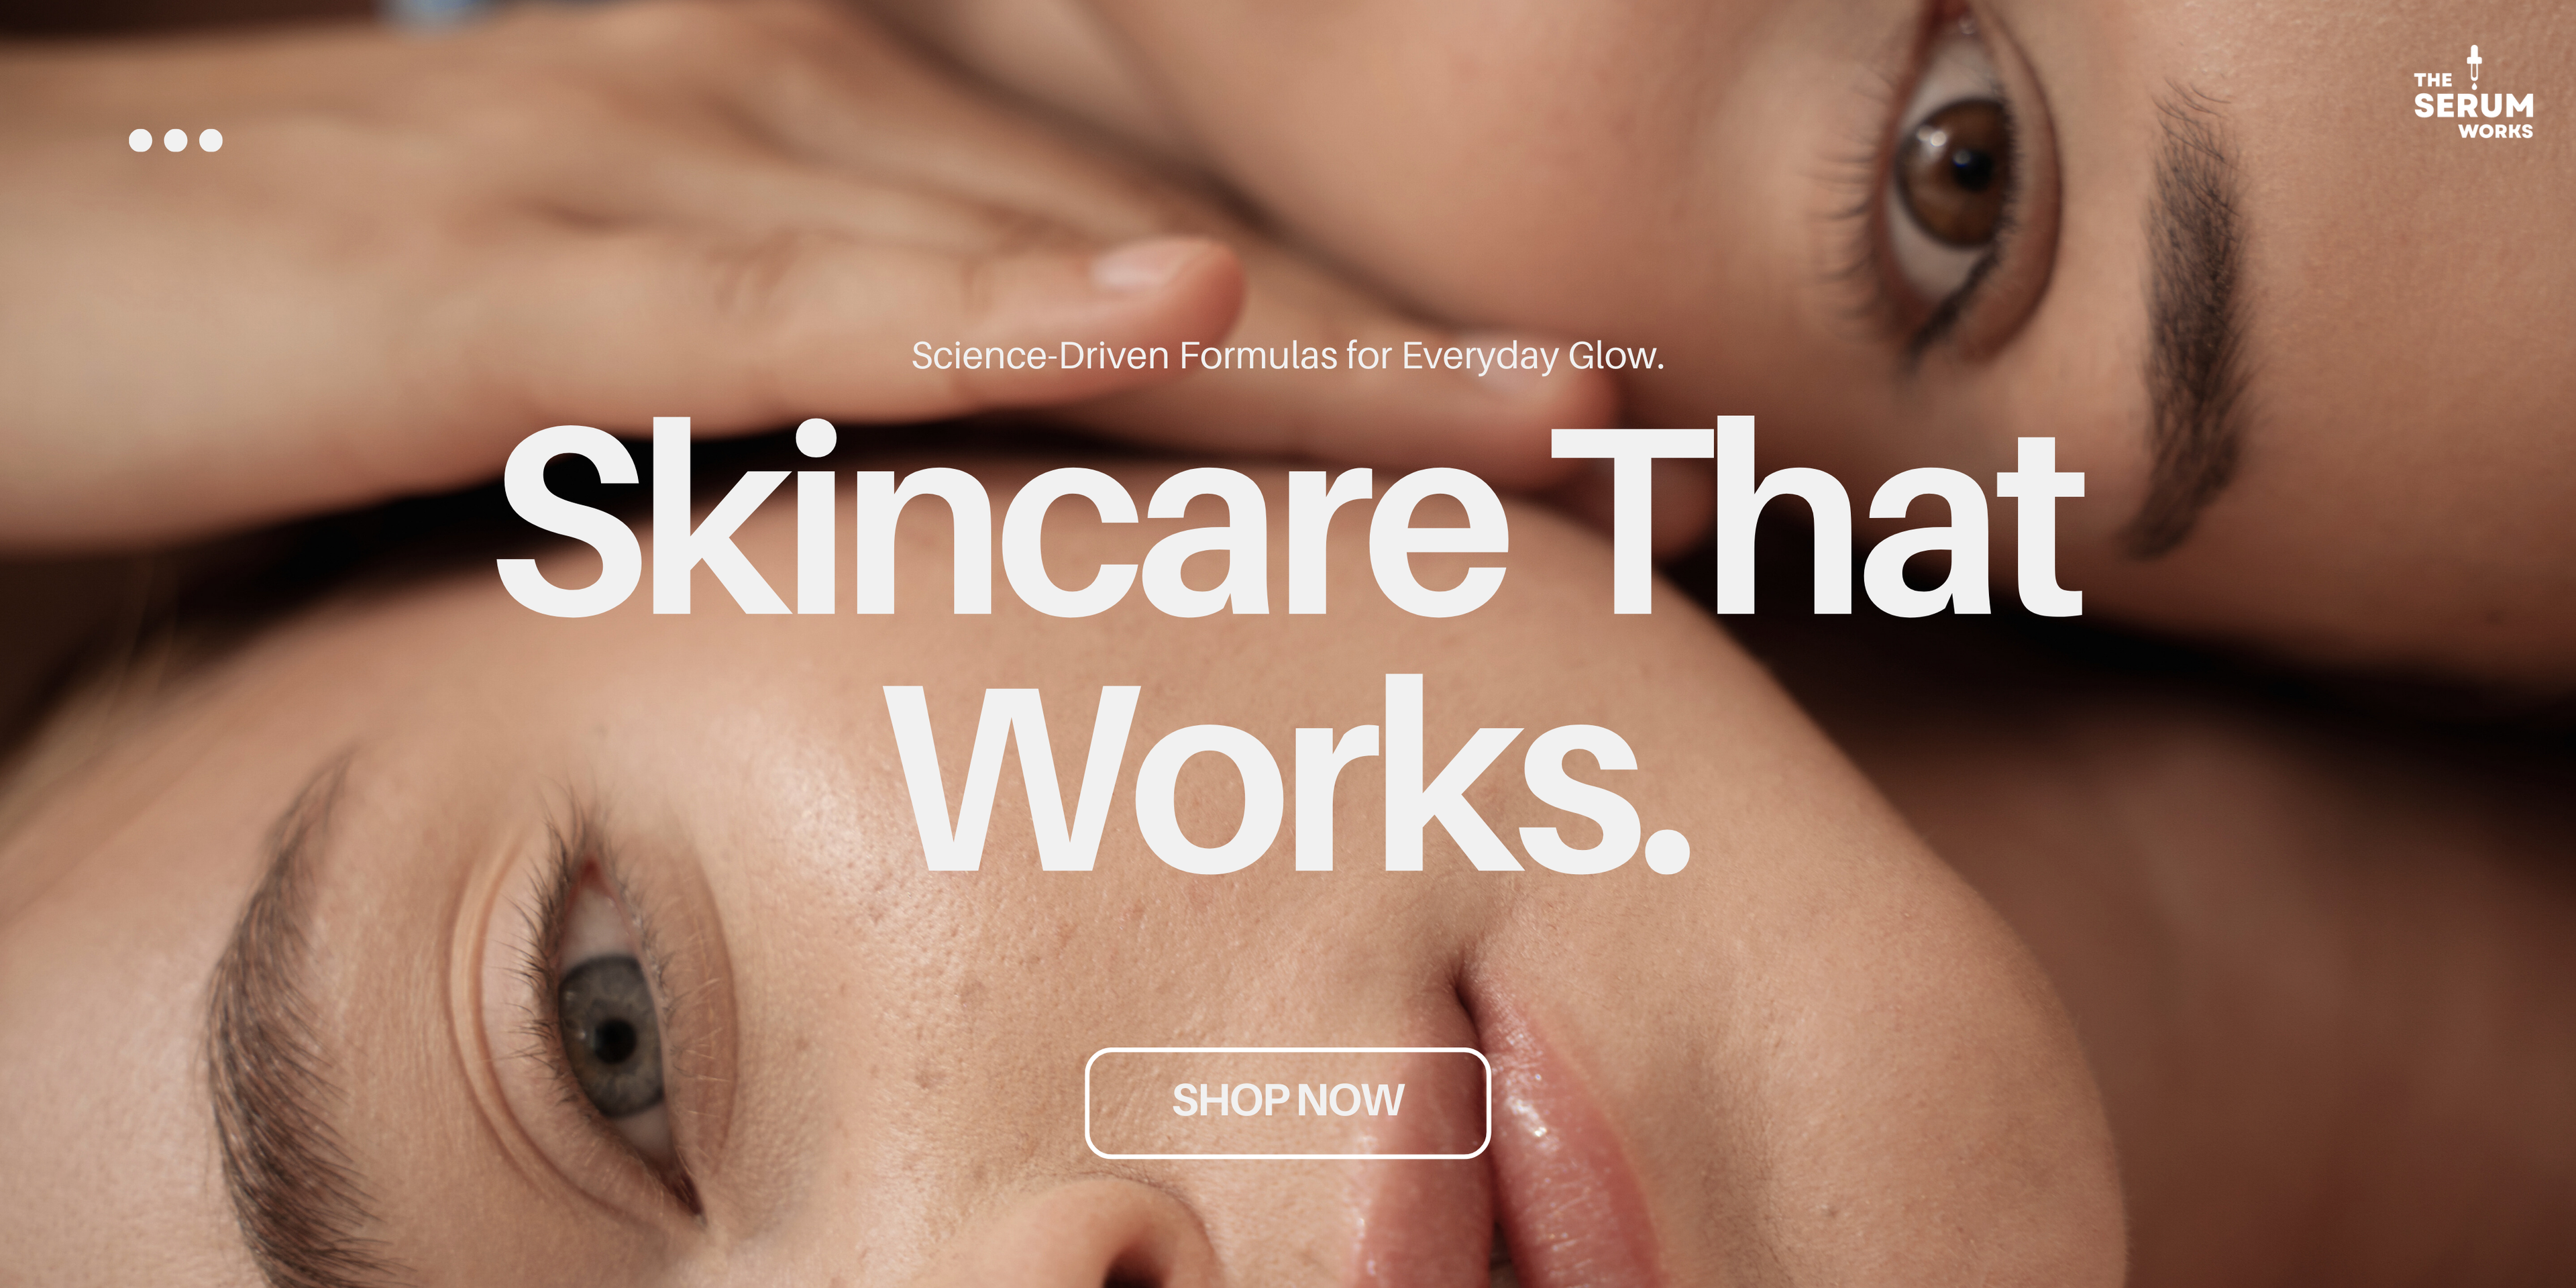
Task: Open The Serum Works logo
Action: (x=2474, y=92)
